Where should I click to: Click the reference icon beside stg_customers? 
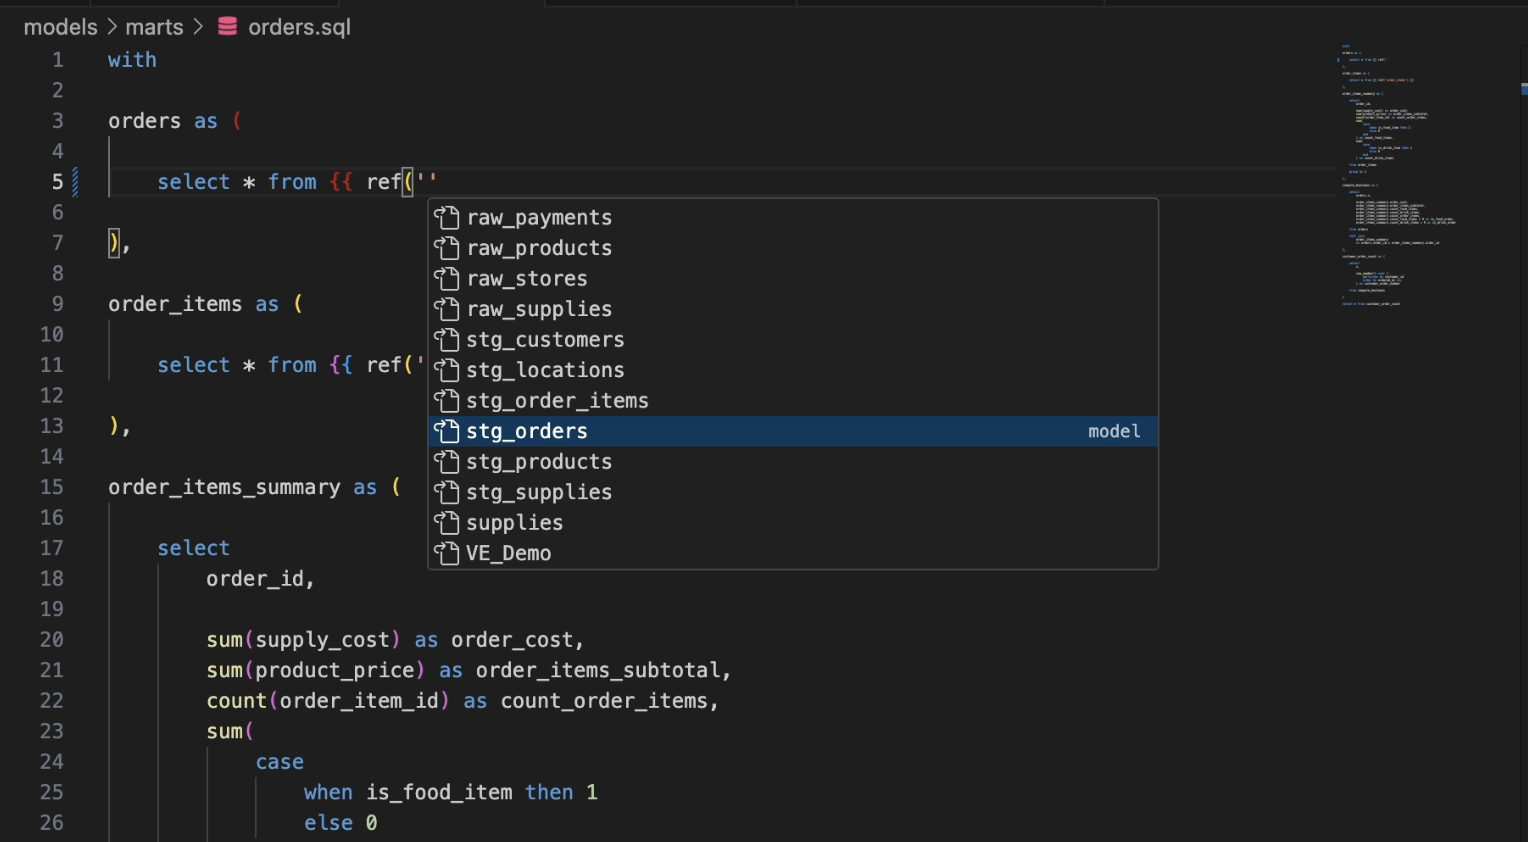click(x=447, y=340)
